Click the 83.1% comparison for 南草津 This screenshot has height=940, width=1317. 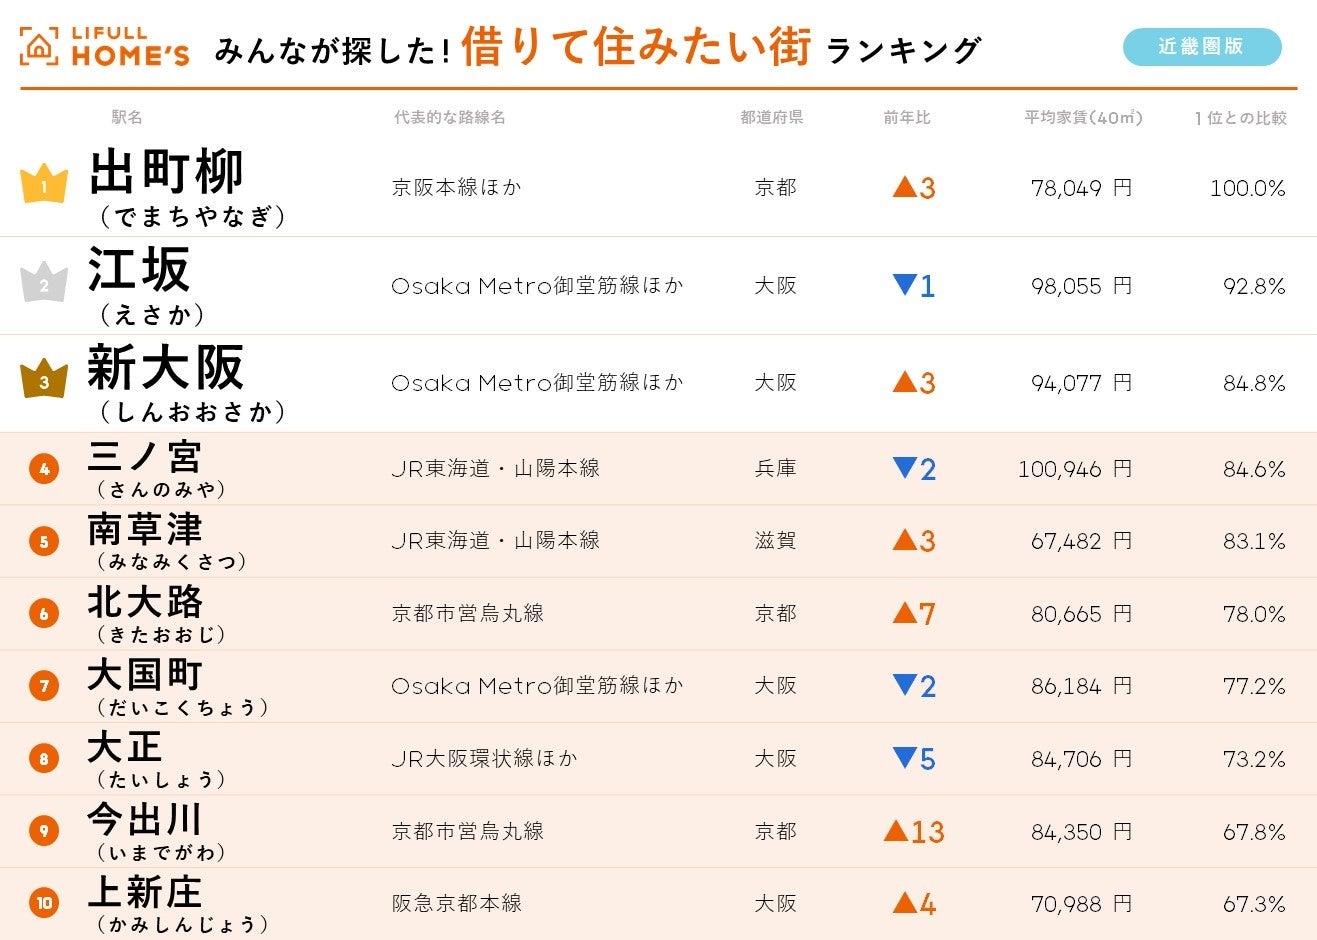pos(1254,541)
